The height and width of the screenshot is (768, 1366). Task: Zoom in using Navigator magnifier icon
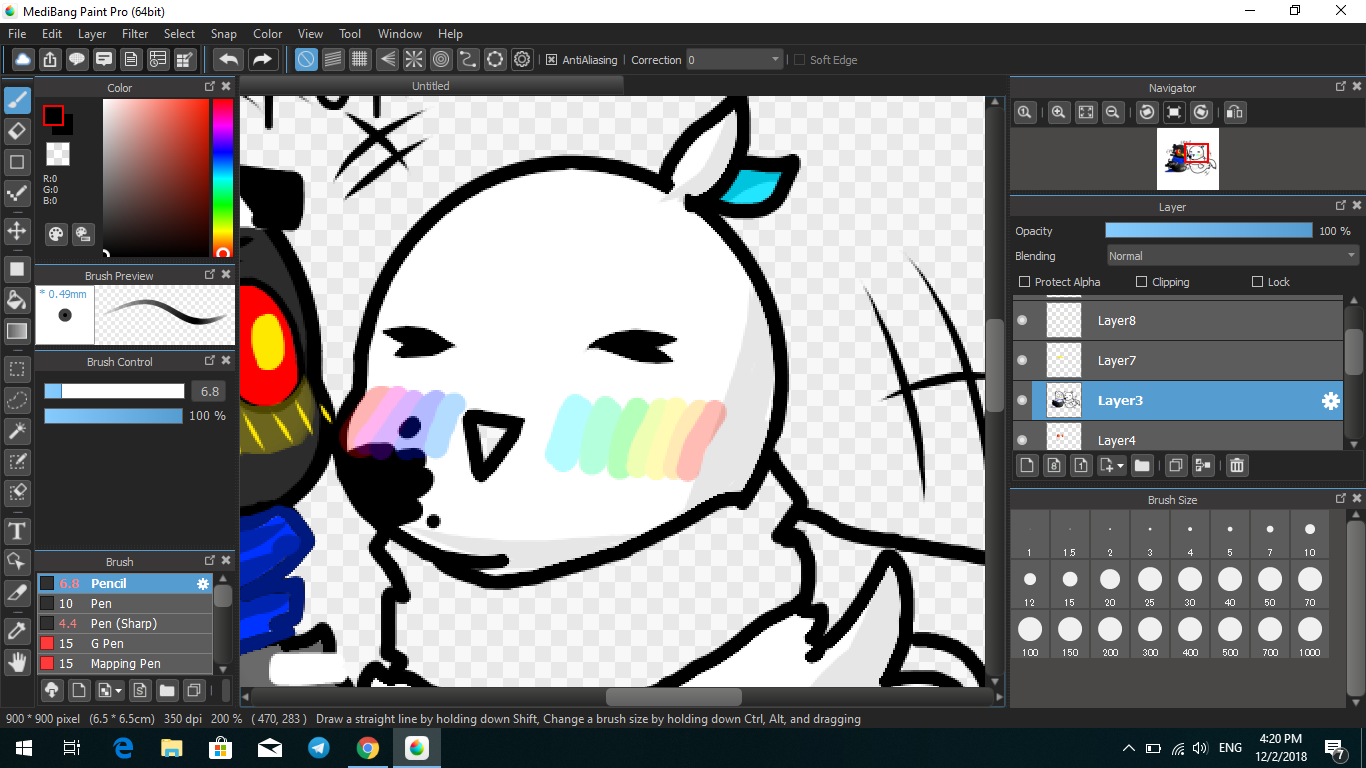[x=1058, y=113]
